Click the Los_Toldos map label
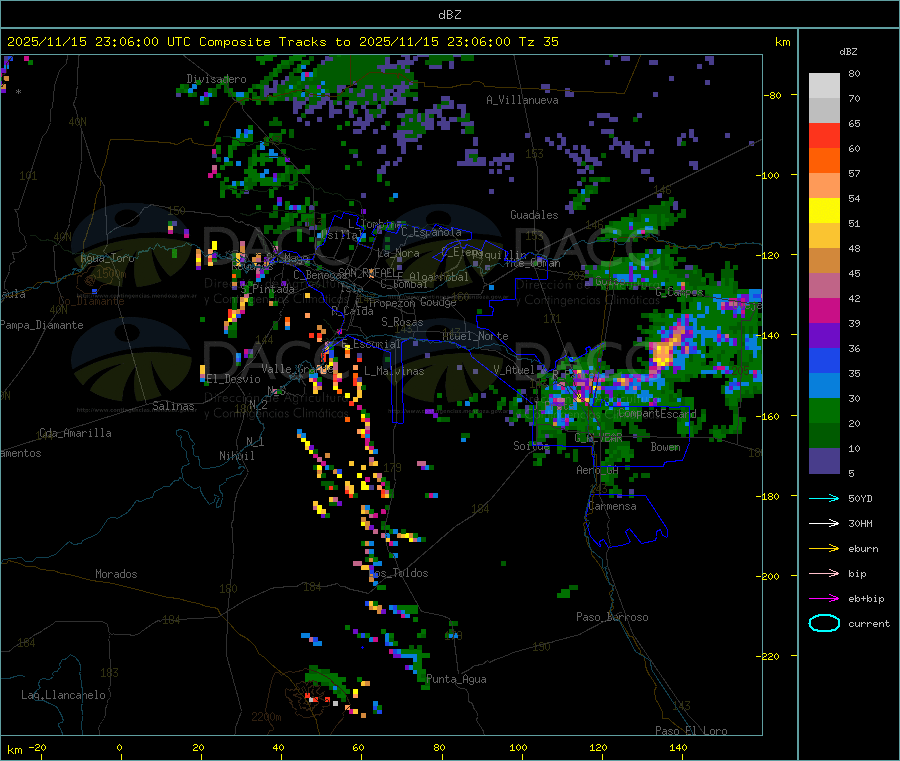 [399, 573]
